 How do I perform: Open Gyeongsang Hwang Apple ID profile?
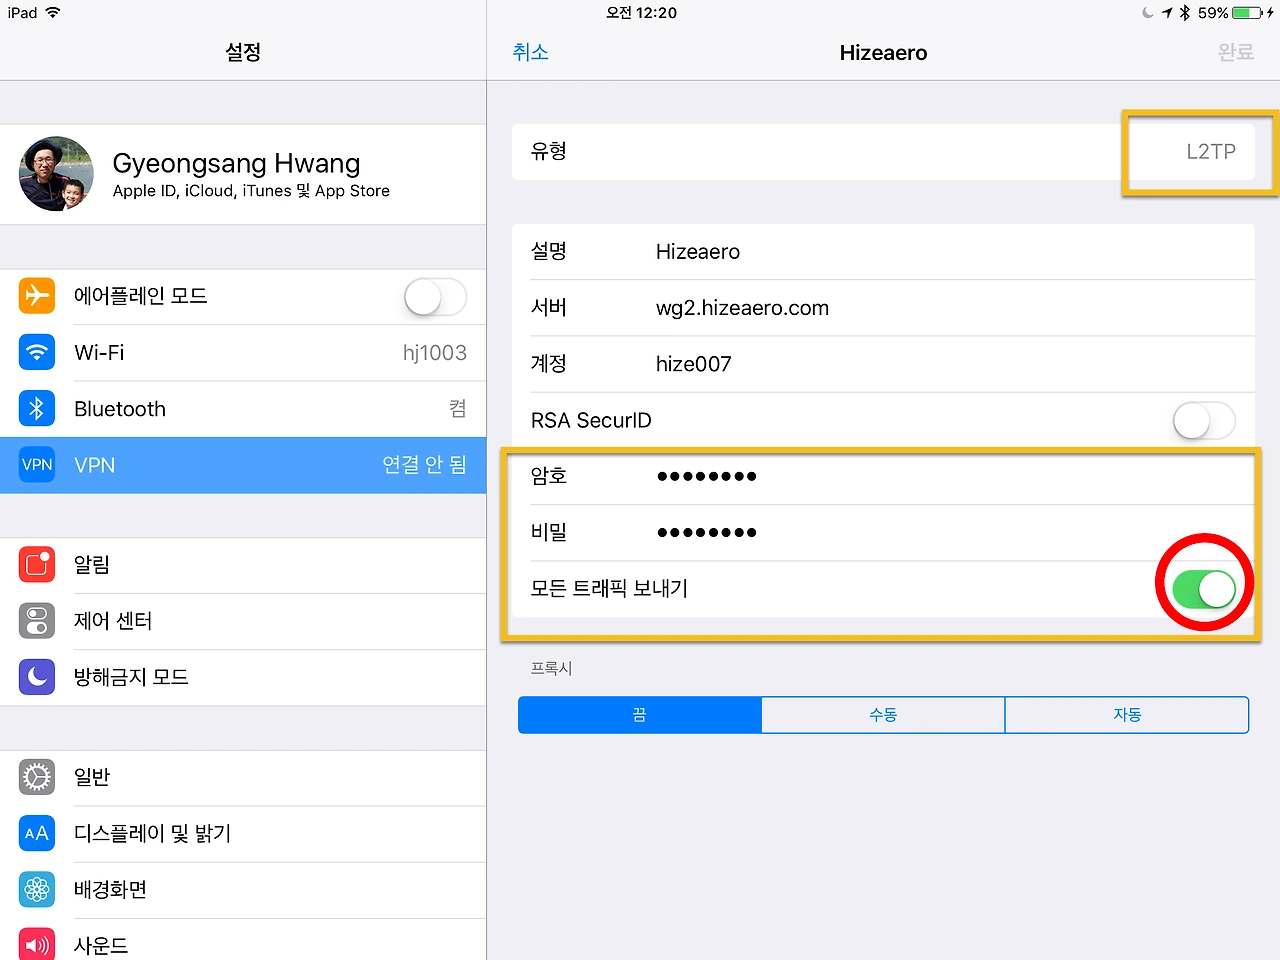[243, 174]
